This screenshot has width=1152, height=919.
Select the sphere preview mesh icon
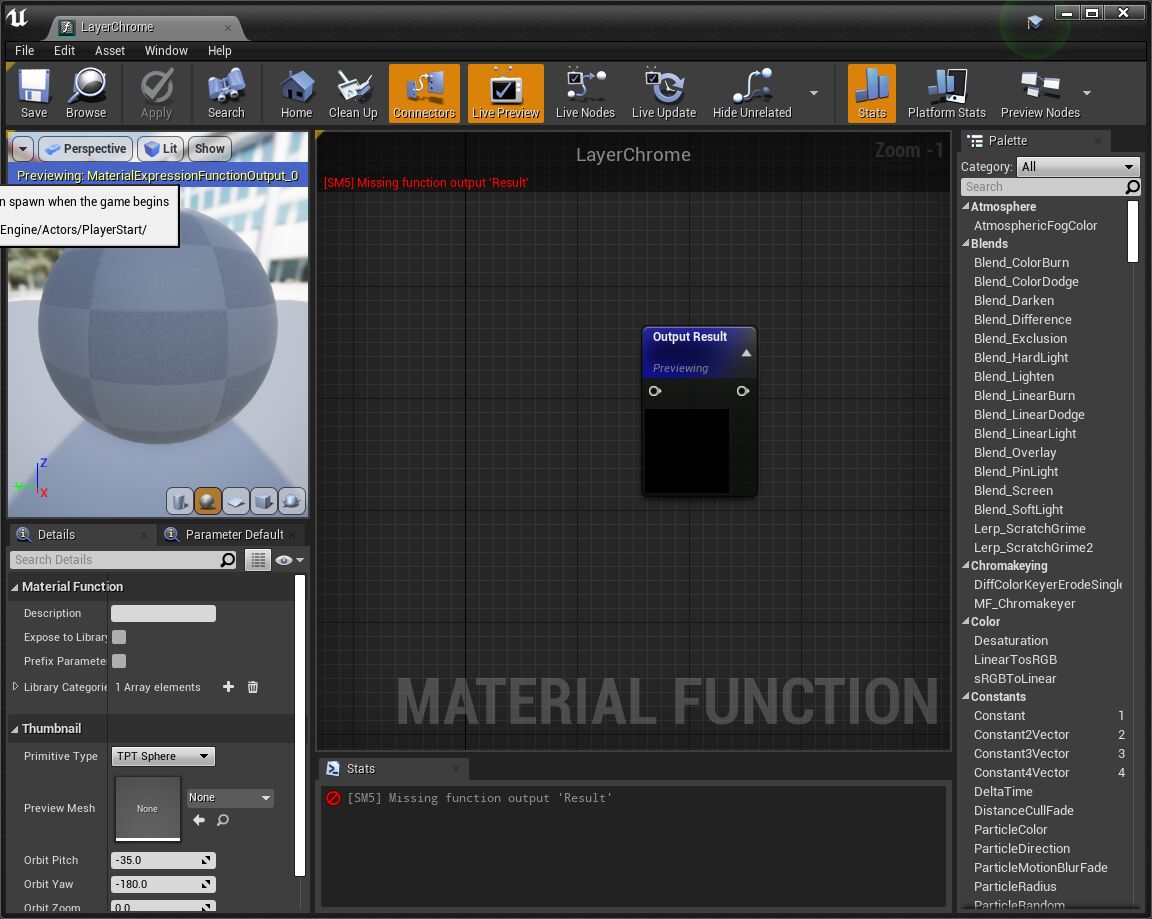pos(208,500)
